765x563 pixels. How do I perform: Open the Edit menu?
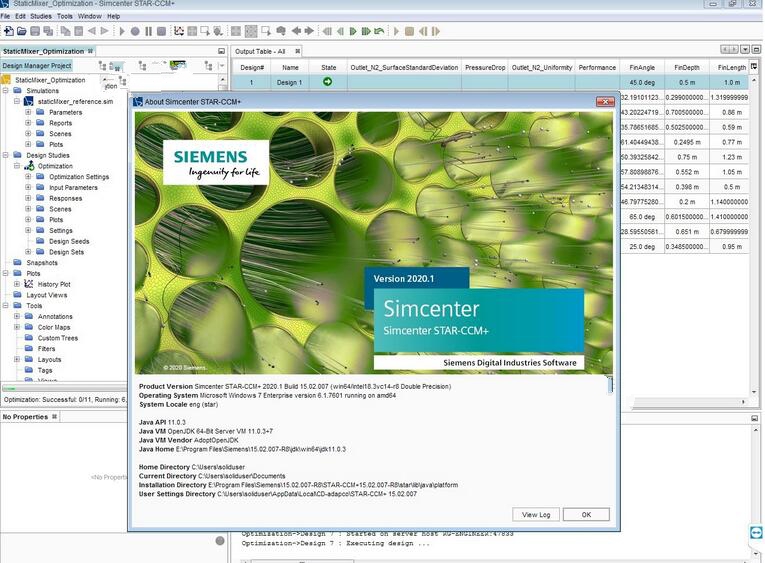coord(20,16)
